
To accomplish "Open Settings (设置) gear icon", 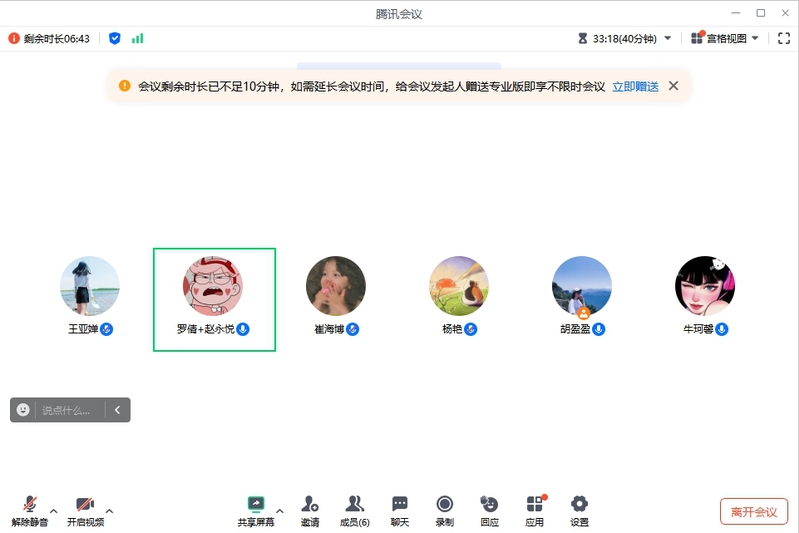I will click(579, 505).
